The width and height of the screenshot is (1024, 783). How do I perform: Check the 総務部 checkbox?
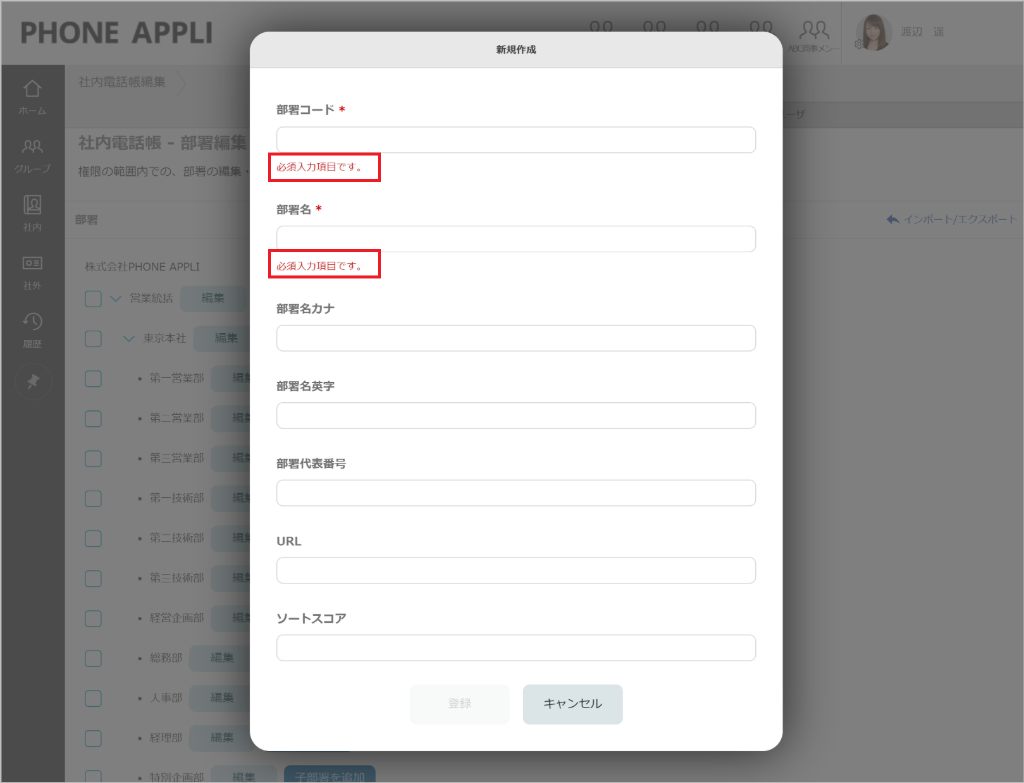pos(93,658)
